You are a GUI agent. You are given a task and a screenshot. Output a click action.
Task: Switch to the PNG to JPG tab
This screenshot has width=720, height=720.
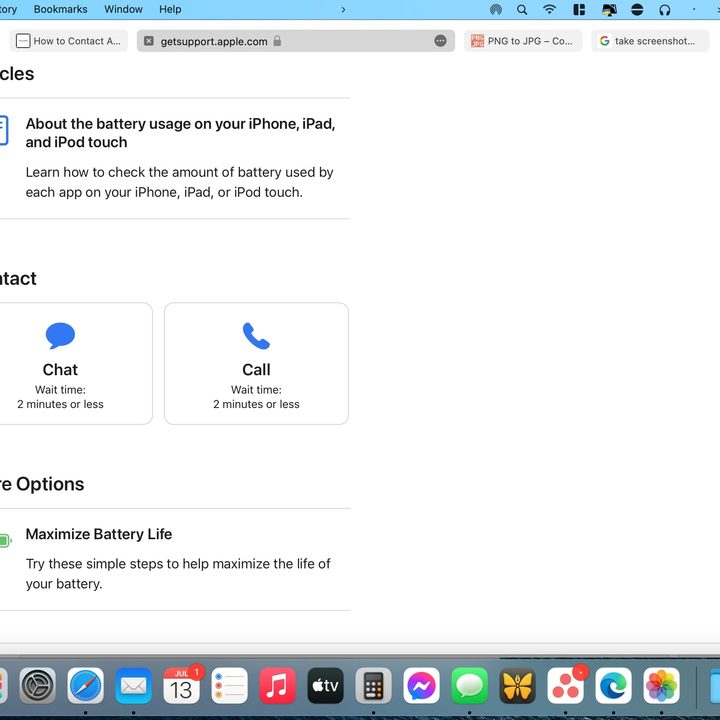(x=523, y=41)
